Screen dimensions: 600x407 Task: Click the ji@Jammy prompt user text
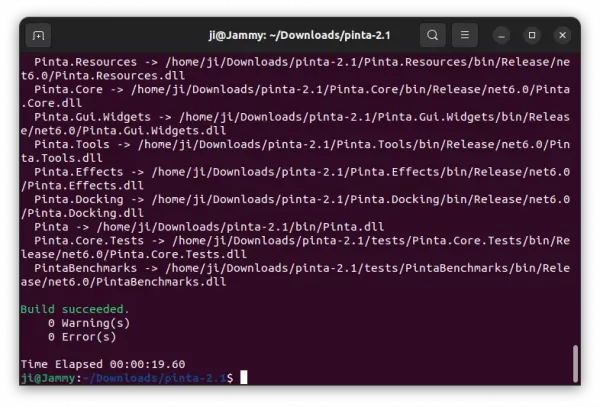[x=48, y=378]
